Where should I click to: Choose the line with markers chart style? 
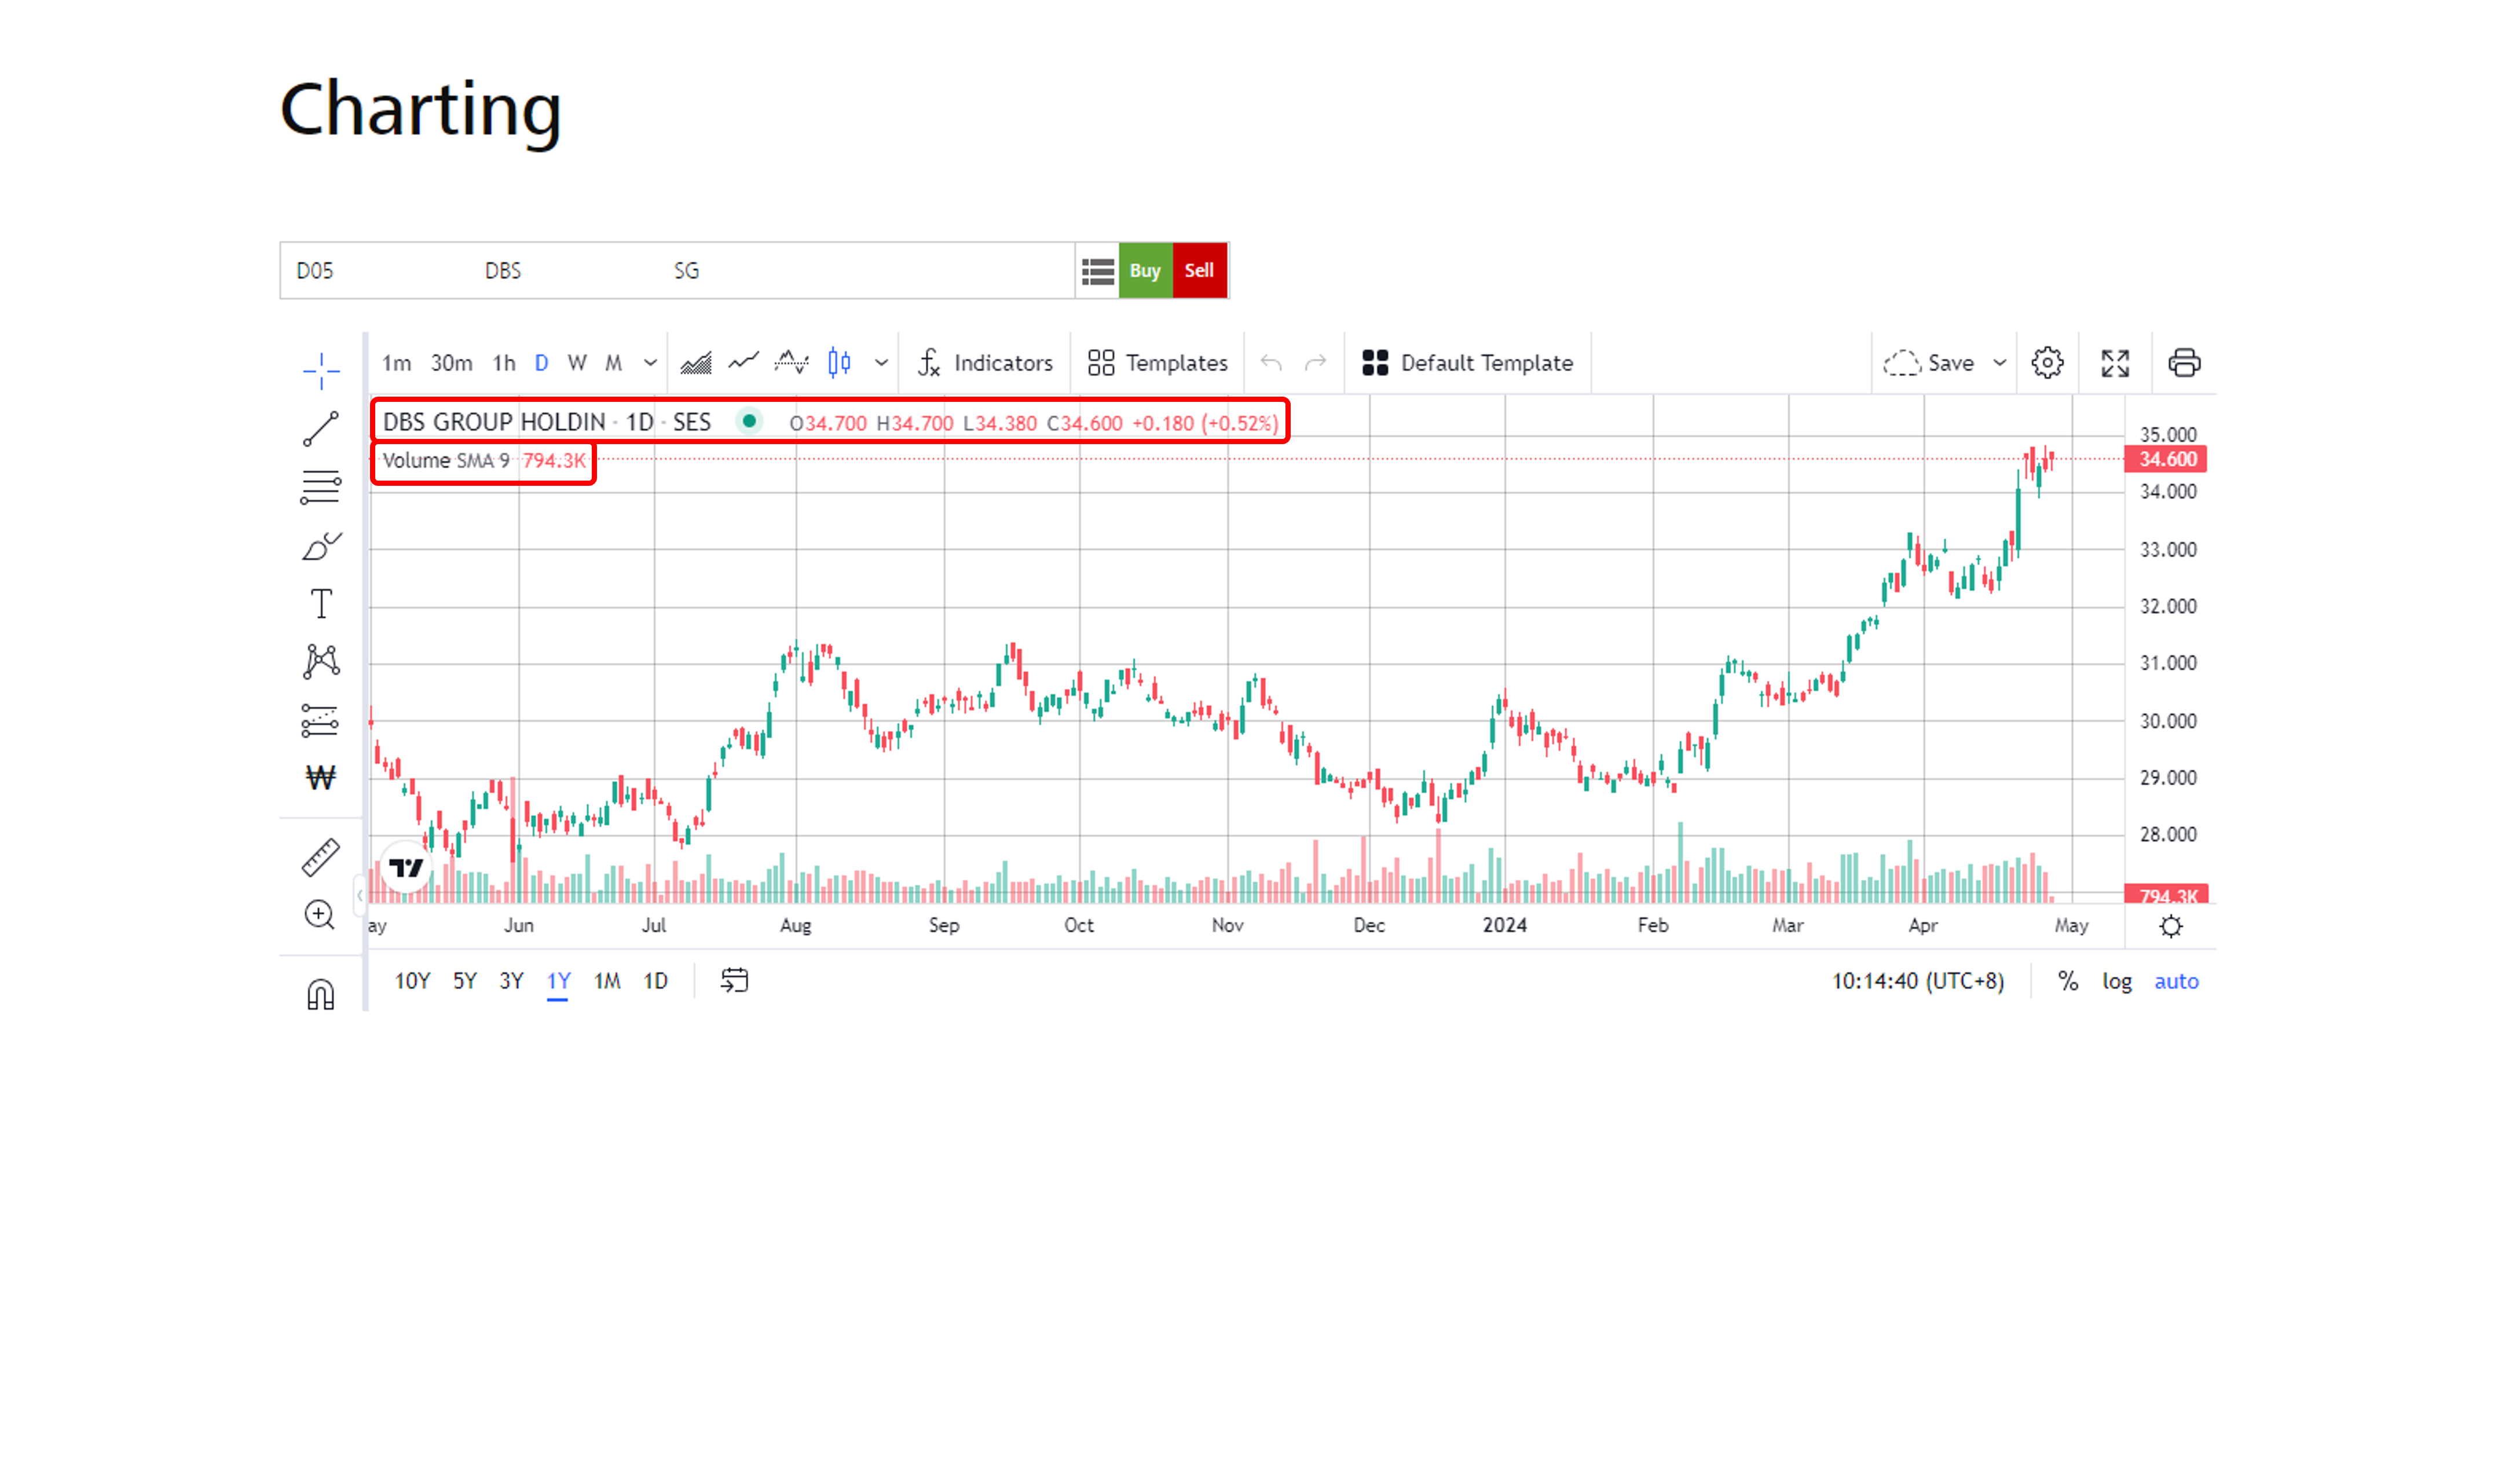791,363
